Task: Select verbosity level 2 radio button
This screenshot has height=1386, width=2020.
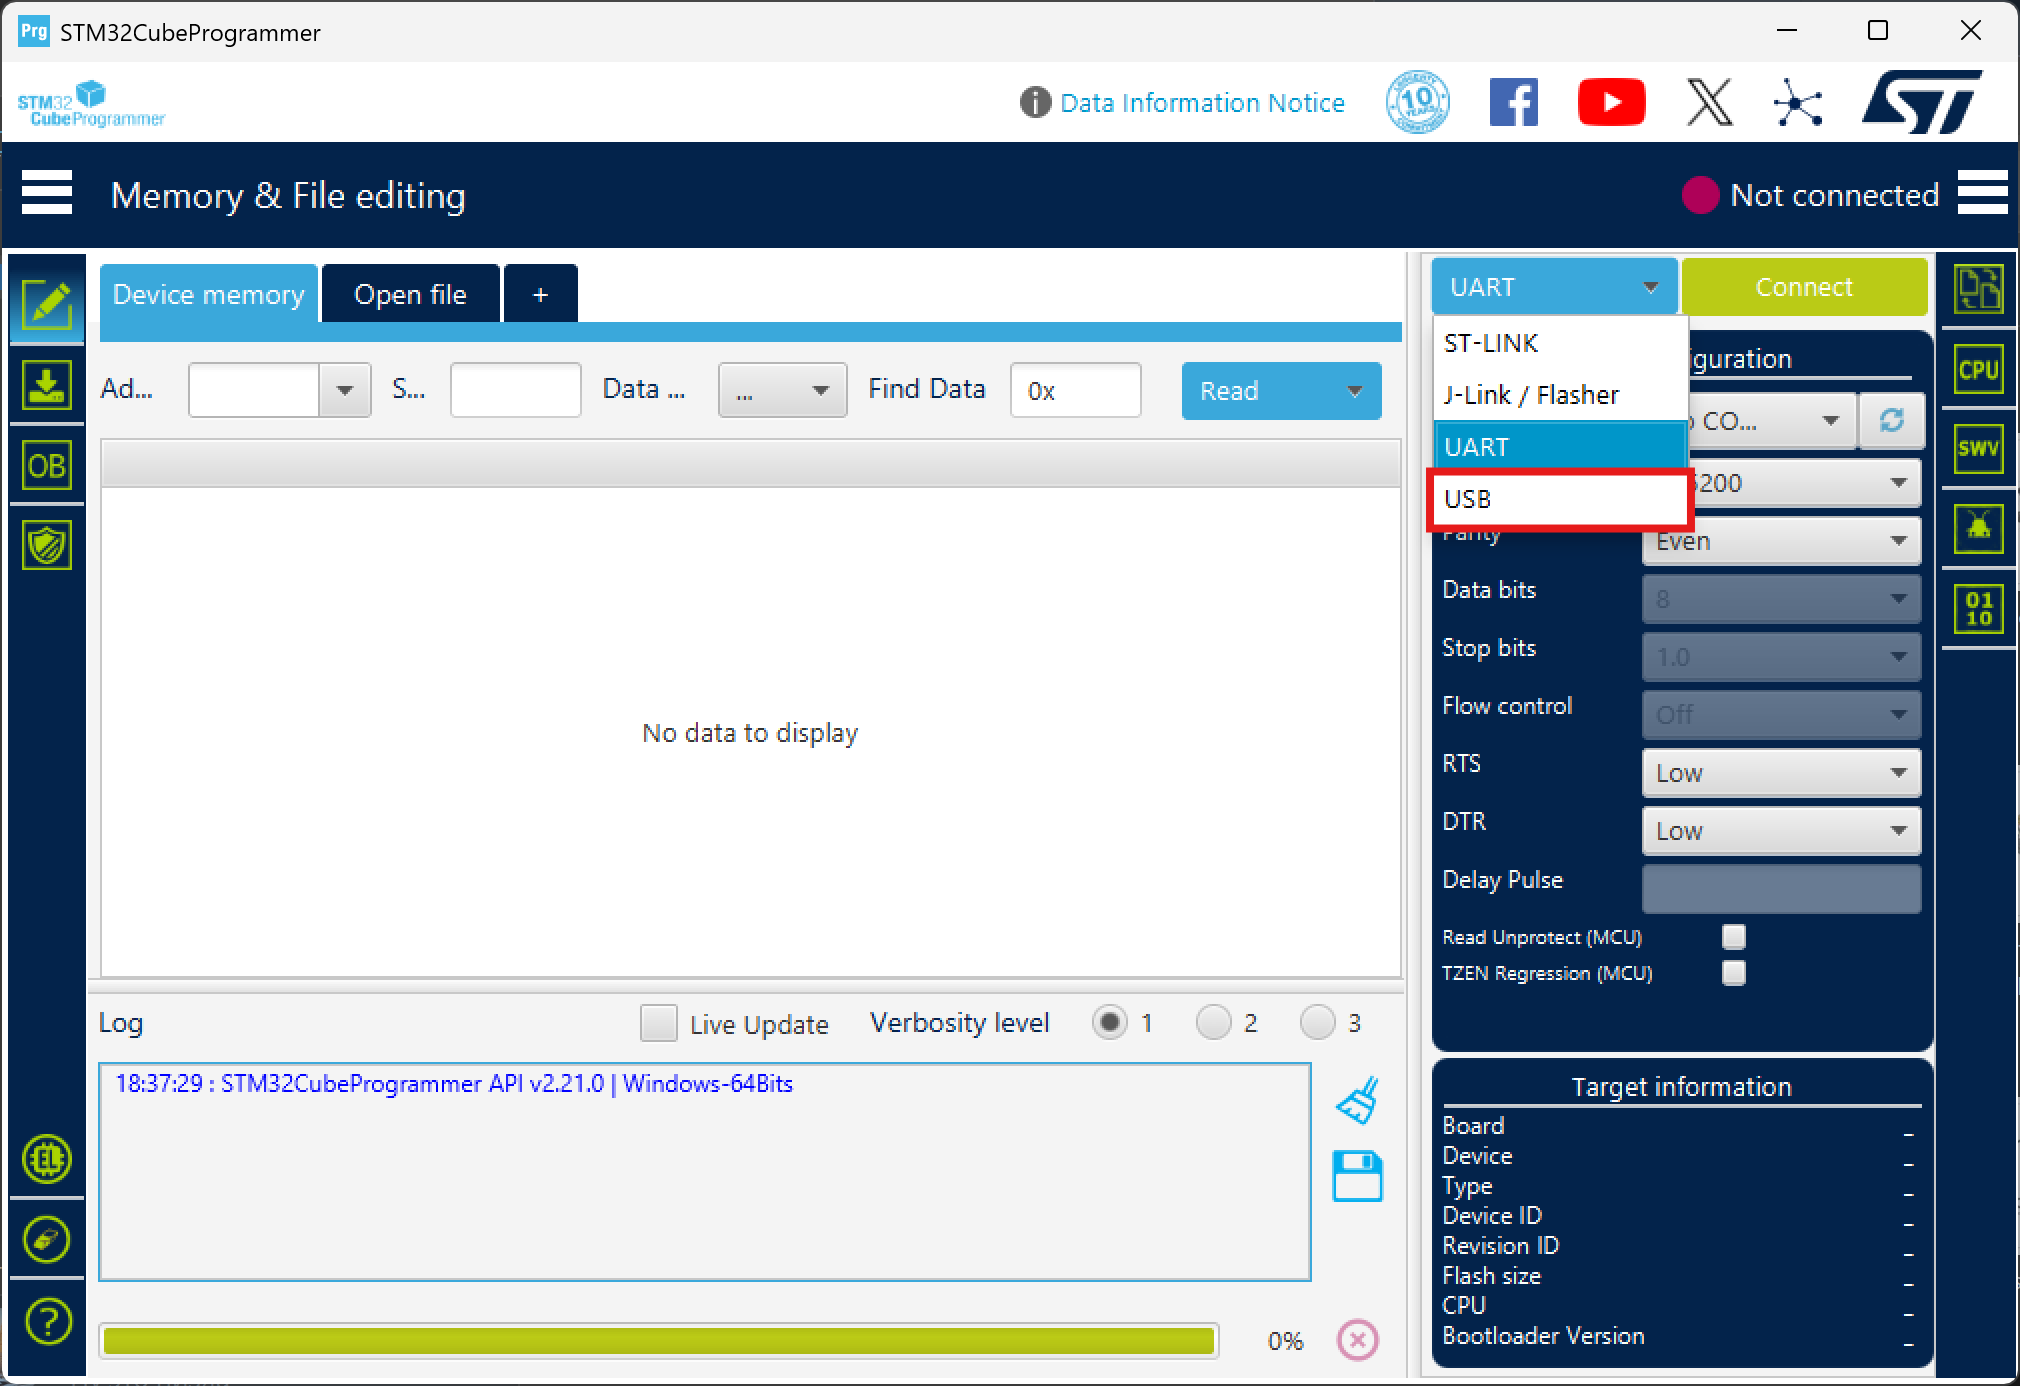Action: click(1213, 1023)
